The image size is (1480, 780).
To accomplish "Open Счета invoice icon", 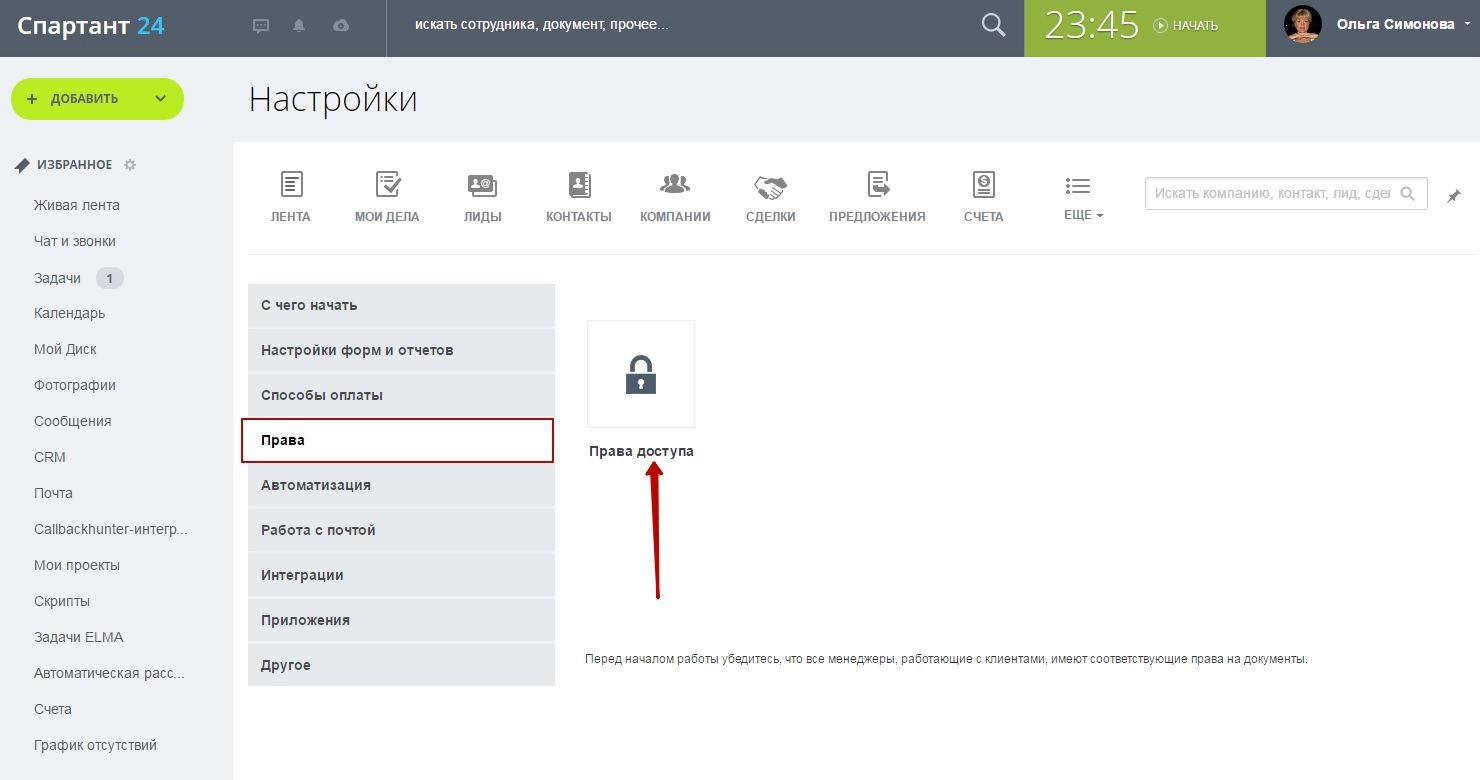I will pyautogui.click(x=983, y=185).
